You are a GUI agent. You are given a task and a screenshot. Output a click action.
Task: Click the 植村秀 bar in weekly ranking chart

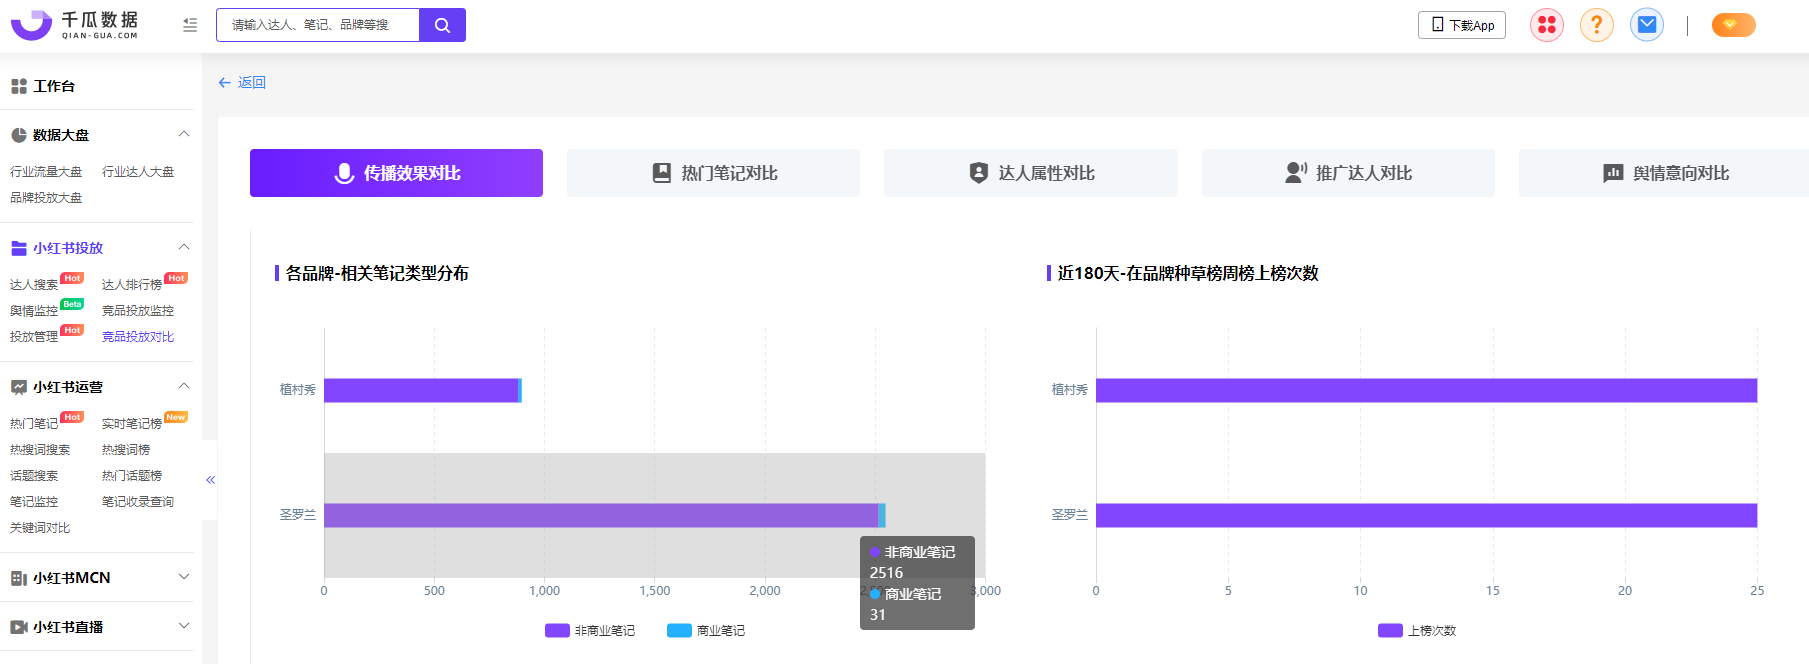click(1426, 390)
